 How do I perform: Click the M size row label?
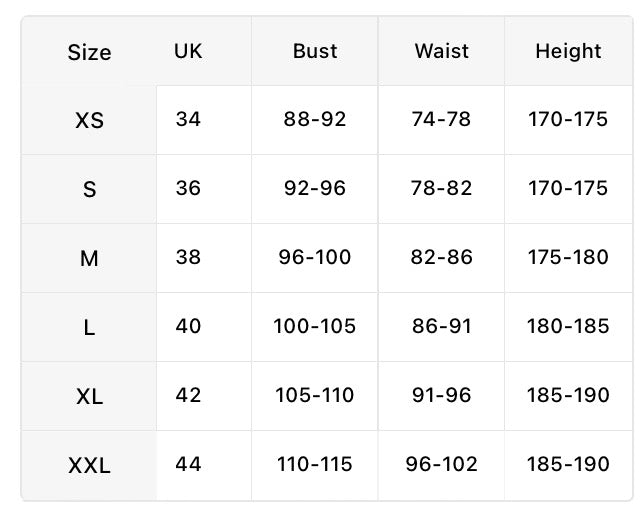pyautogui.click(x=89, y=258)
